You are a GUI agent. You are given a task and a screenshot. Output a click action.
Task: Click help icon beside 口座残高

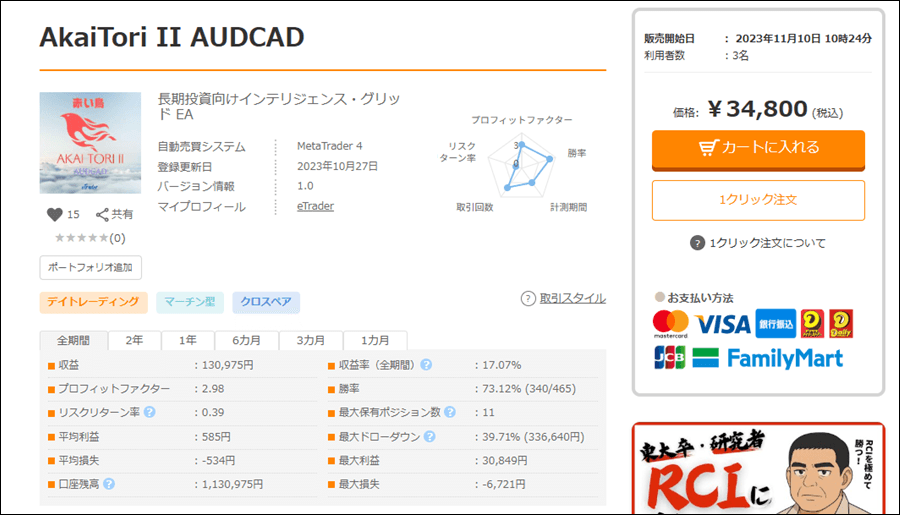click(109, 484)
